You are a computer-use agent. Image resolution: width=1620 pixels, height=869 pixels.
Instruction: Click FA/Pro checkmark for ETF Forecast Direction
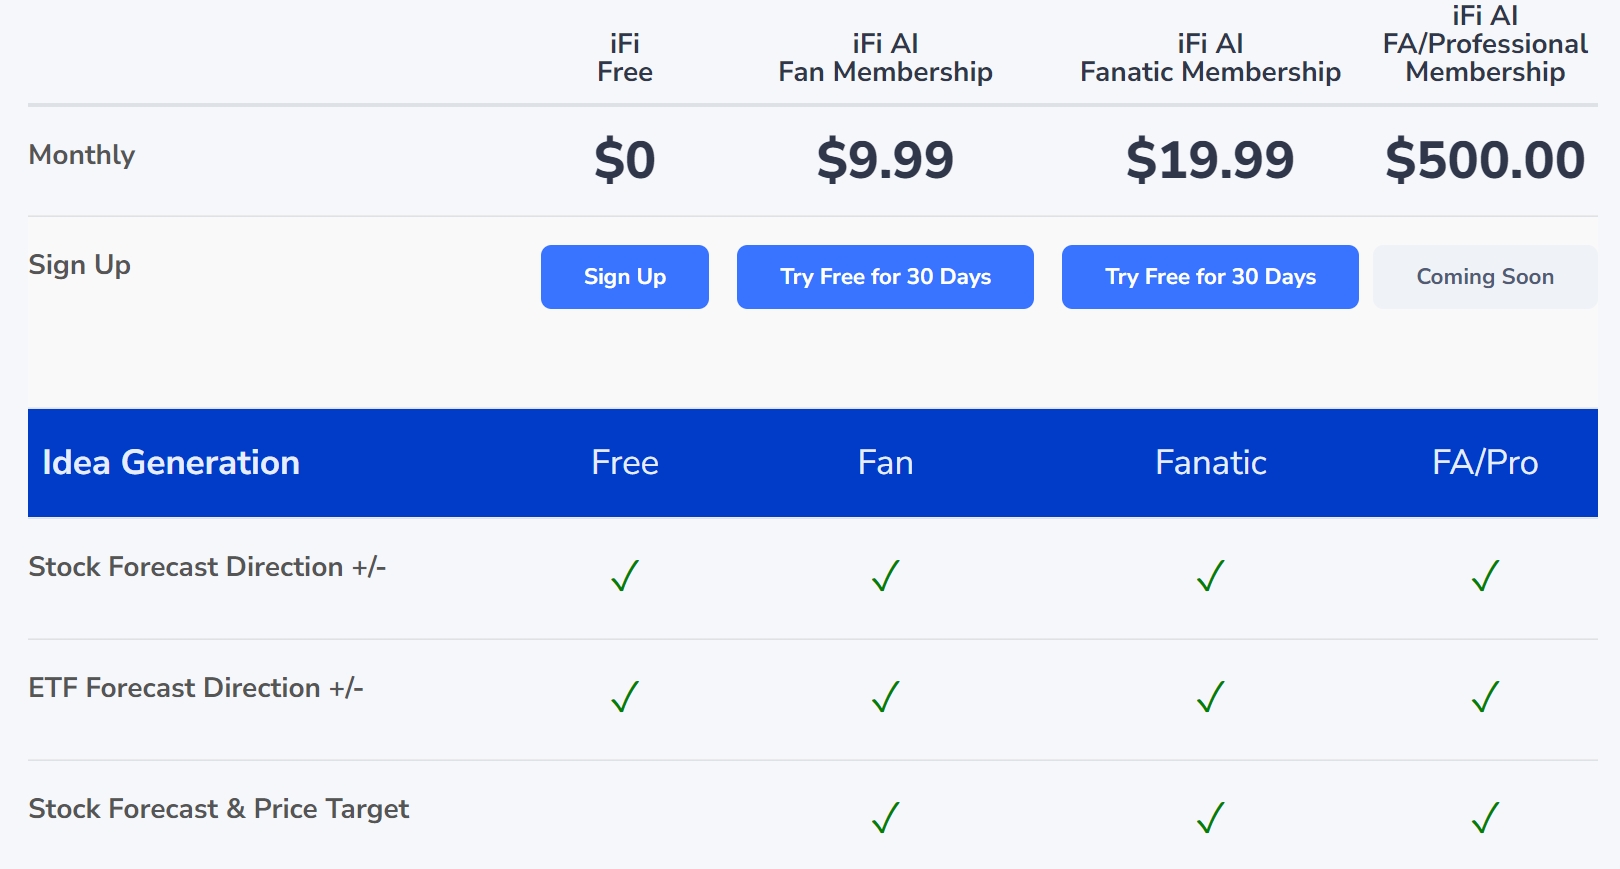click(1486, 697)
